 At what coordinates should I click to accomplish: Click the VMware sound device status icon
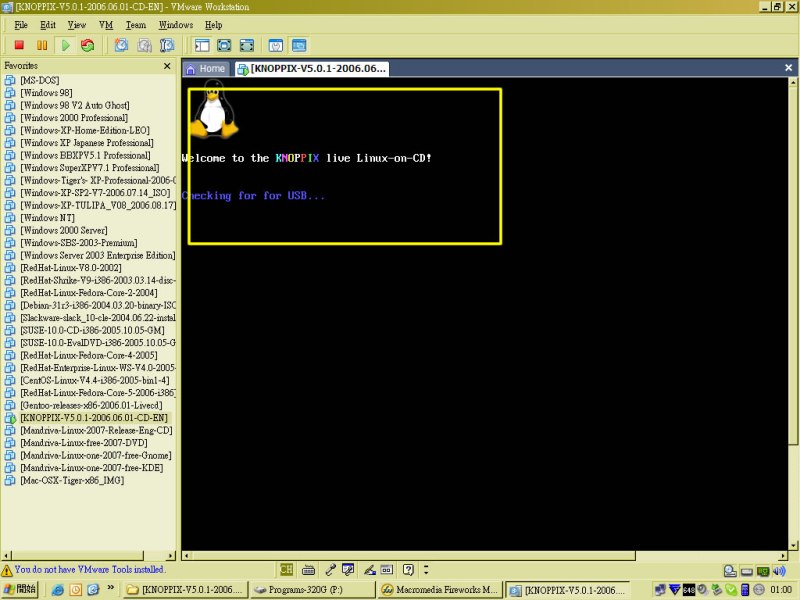click(x=779, y=571)
